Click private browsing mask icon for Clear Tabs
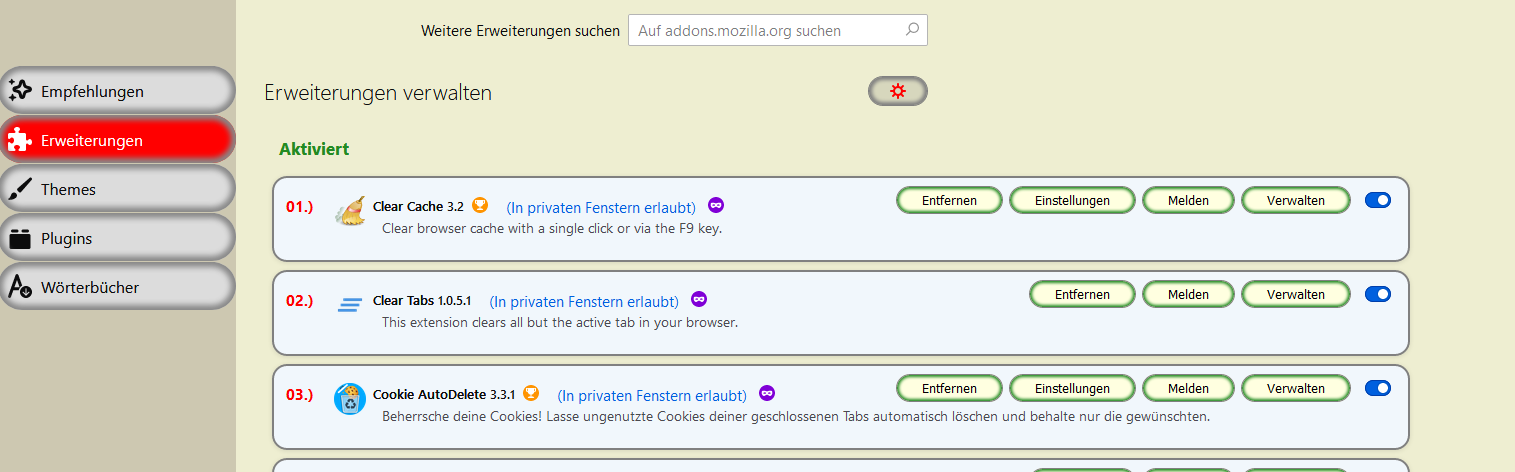Image resolution: width=1515 pixels, height=472 pixels. tap(699, 299)
